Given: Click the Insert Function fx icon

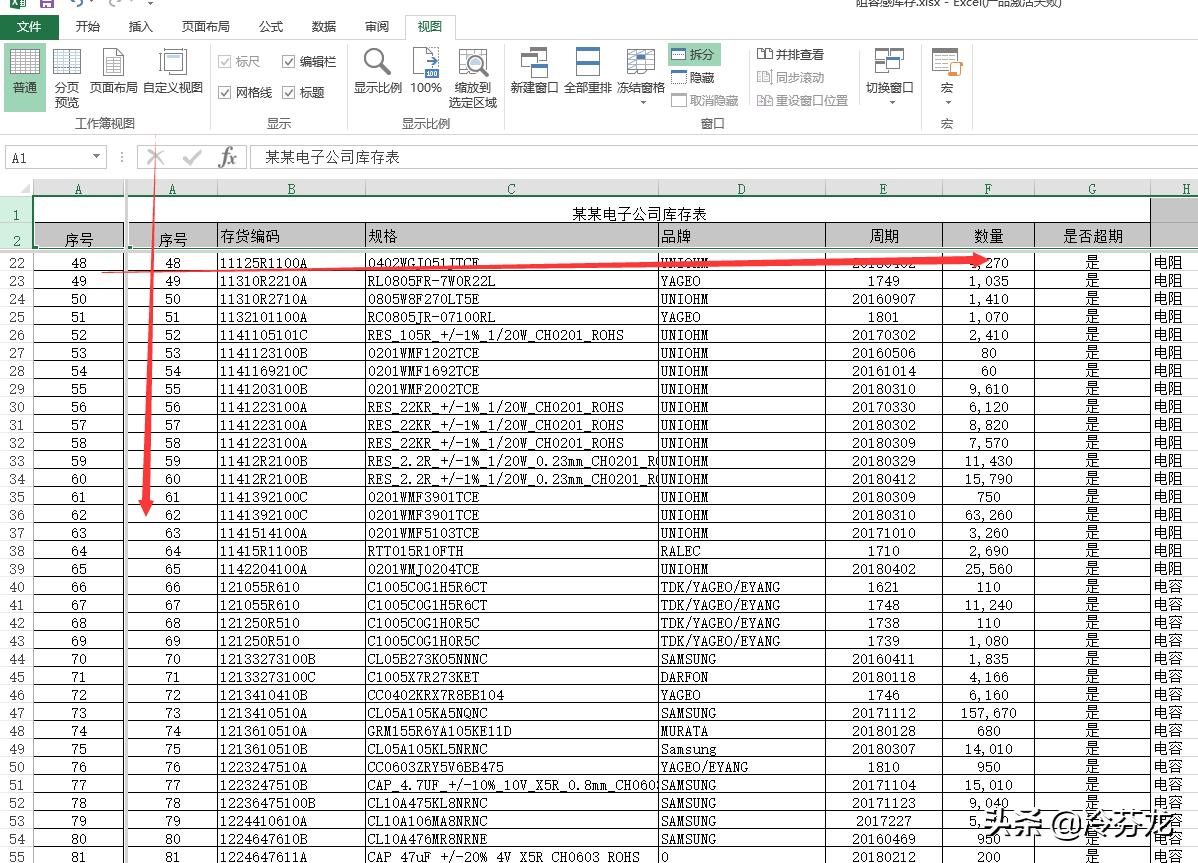Looking at the screenshot, I should pos(227,157).
